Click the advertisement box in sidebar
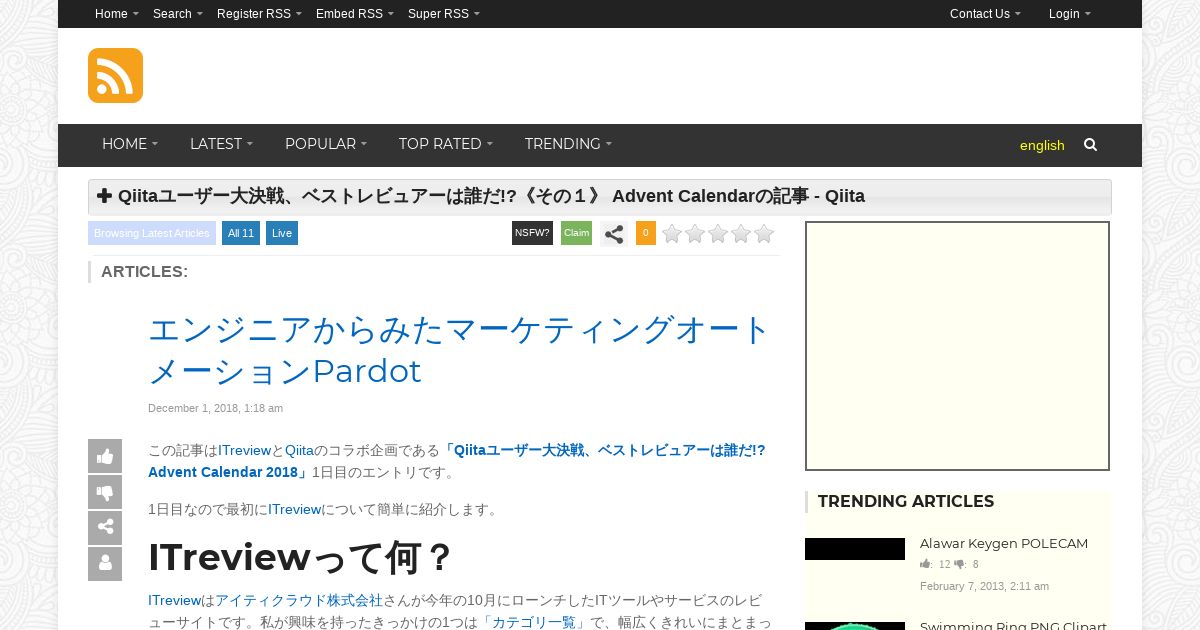This screenshot has height=630, width=1200. (957, 346)
